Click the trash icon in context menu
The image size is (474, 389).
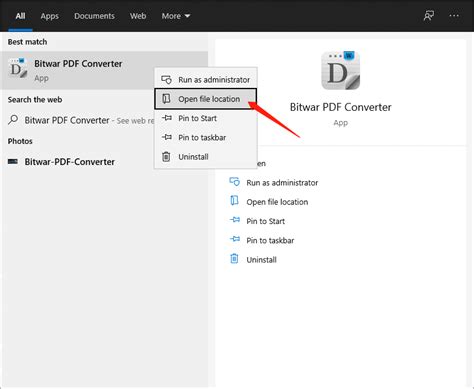click(x=166, y=156)
